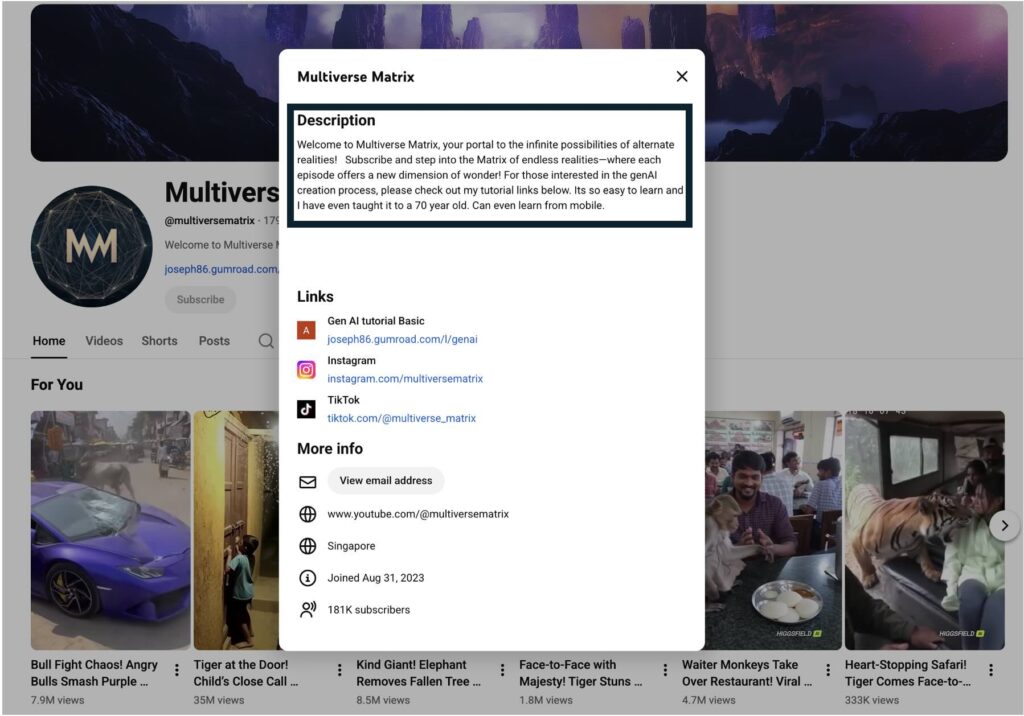Play the purple Lamborghini bull fight thumbnail

click(x=110, y=530)
